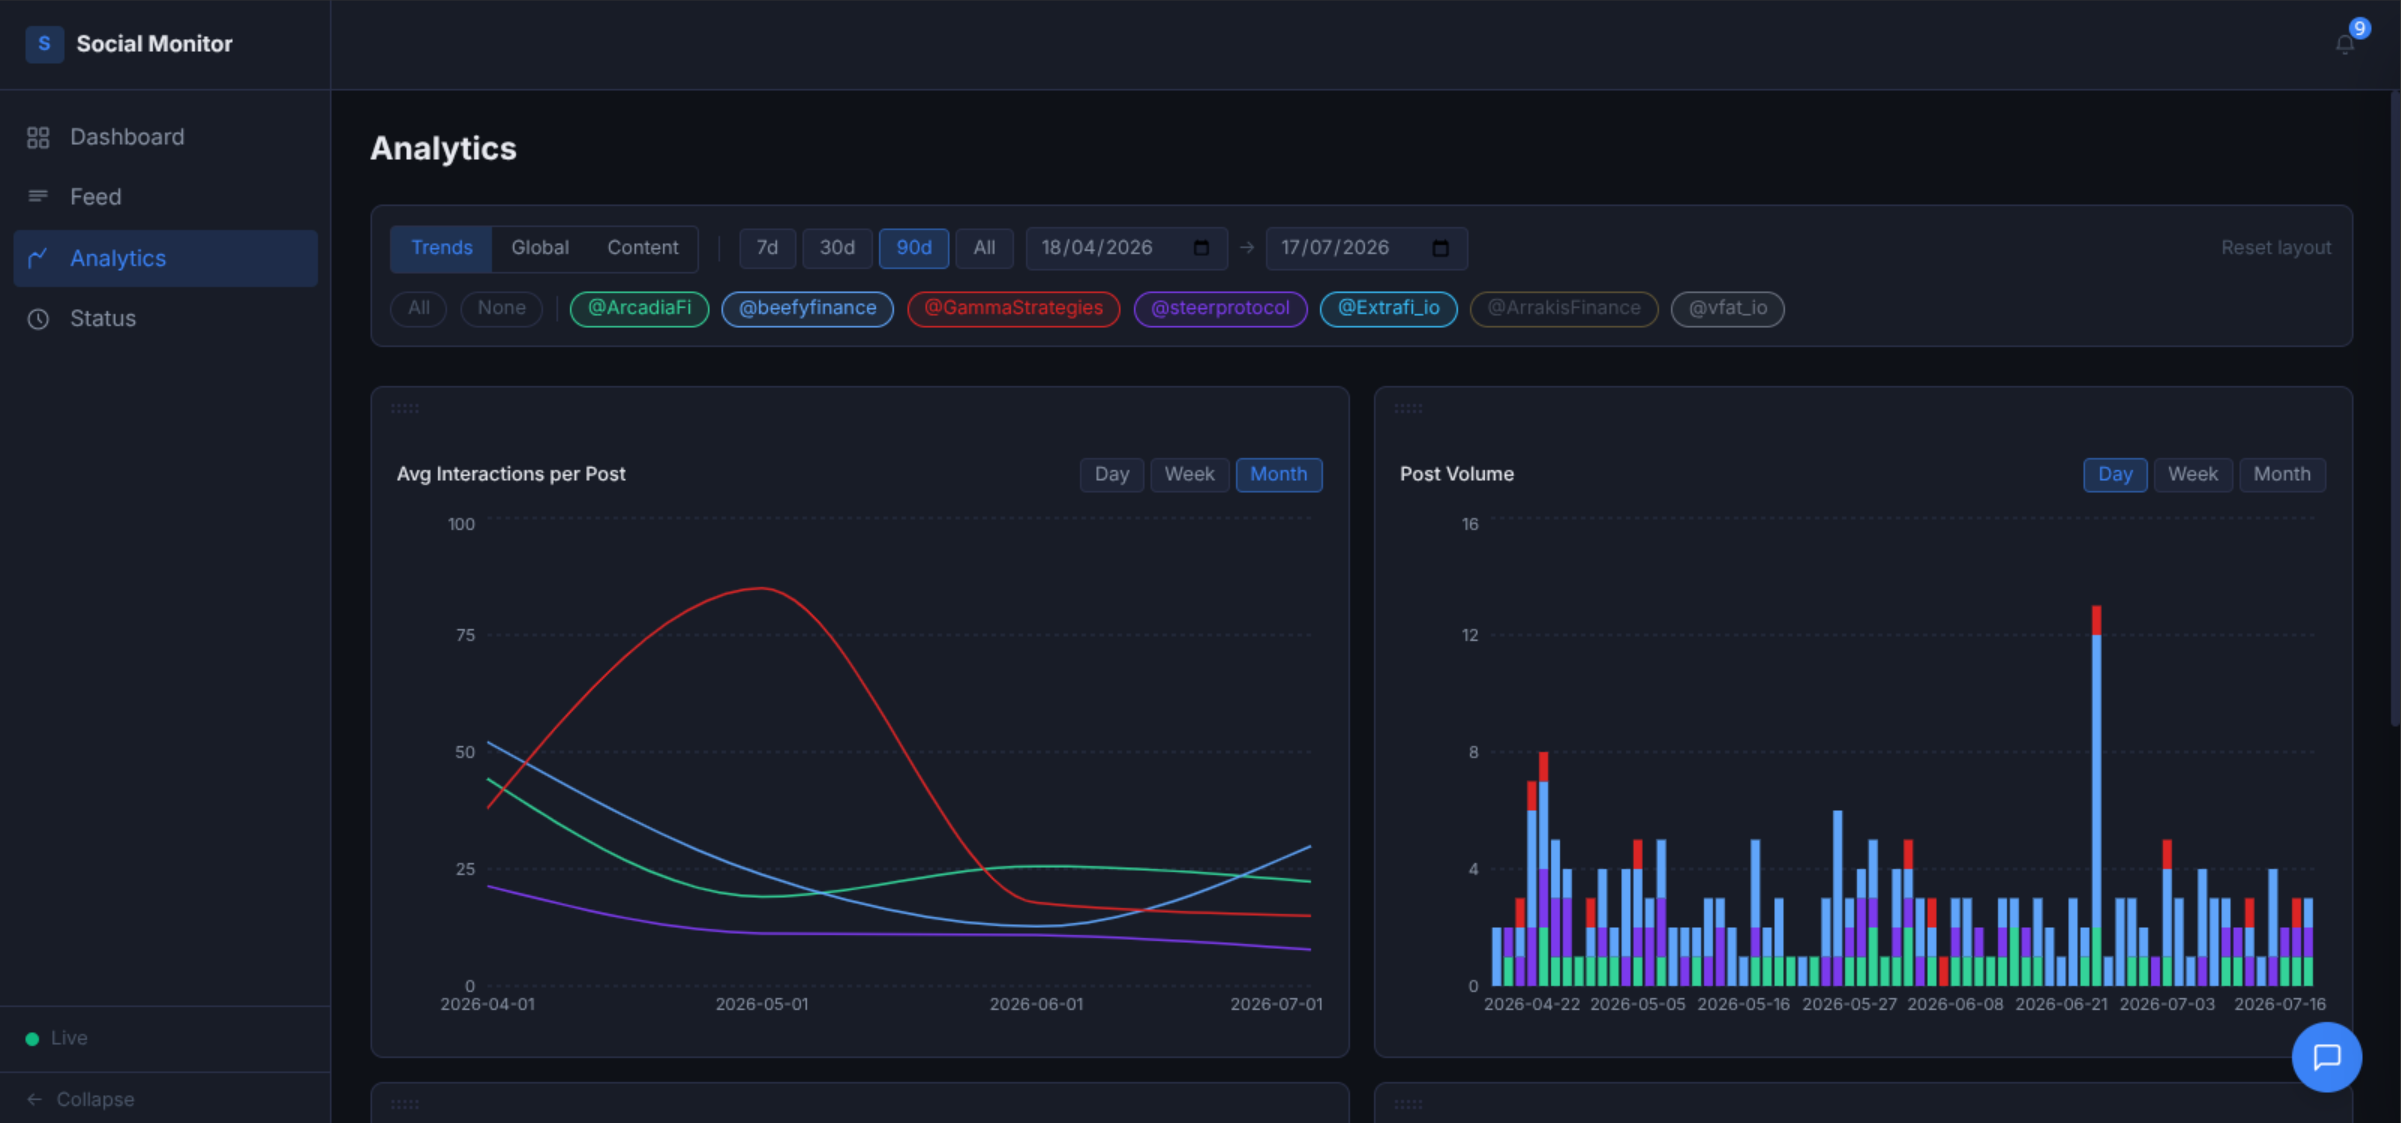This screenshot has width=2401, height=1123.
Task: Select the 7d time range
Action: (767, 248)
